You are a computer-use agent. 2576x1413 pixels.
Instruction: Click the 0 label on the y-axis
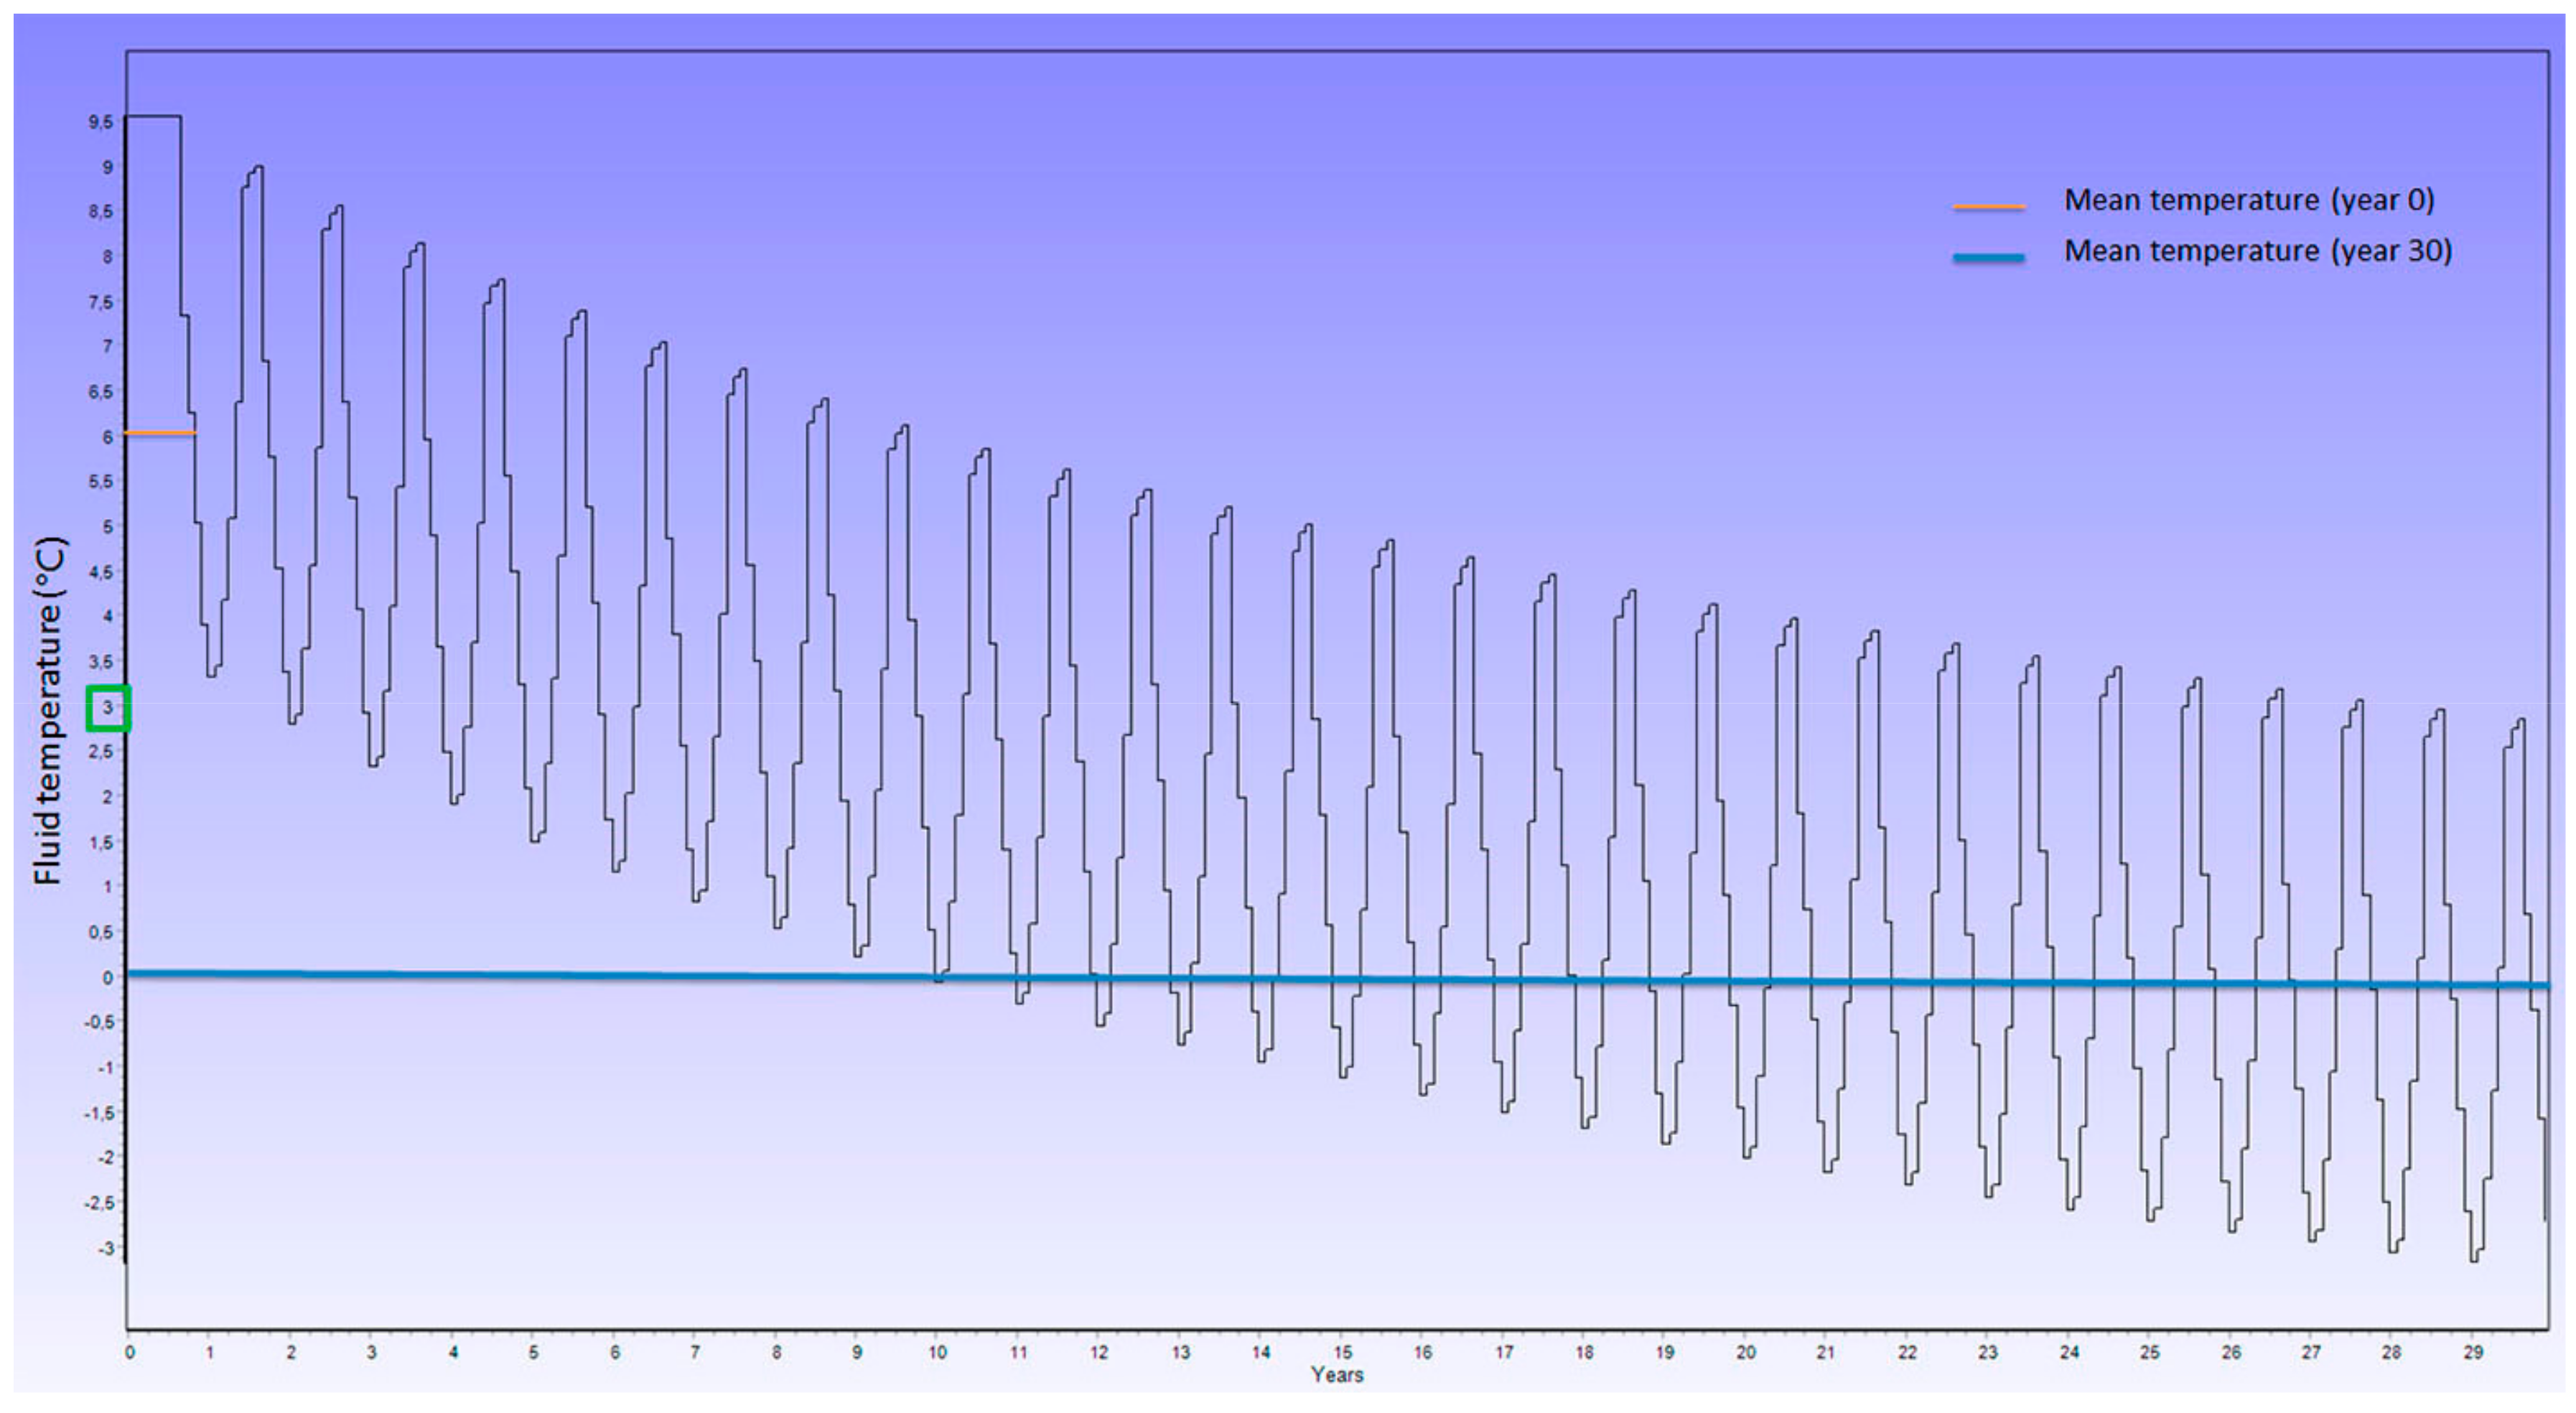(x=108, y=977)
